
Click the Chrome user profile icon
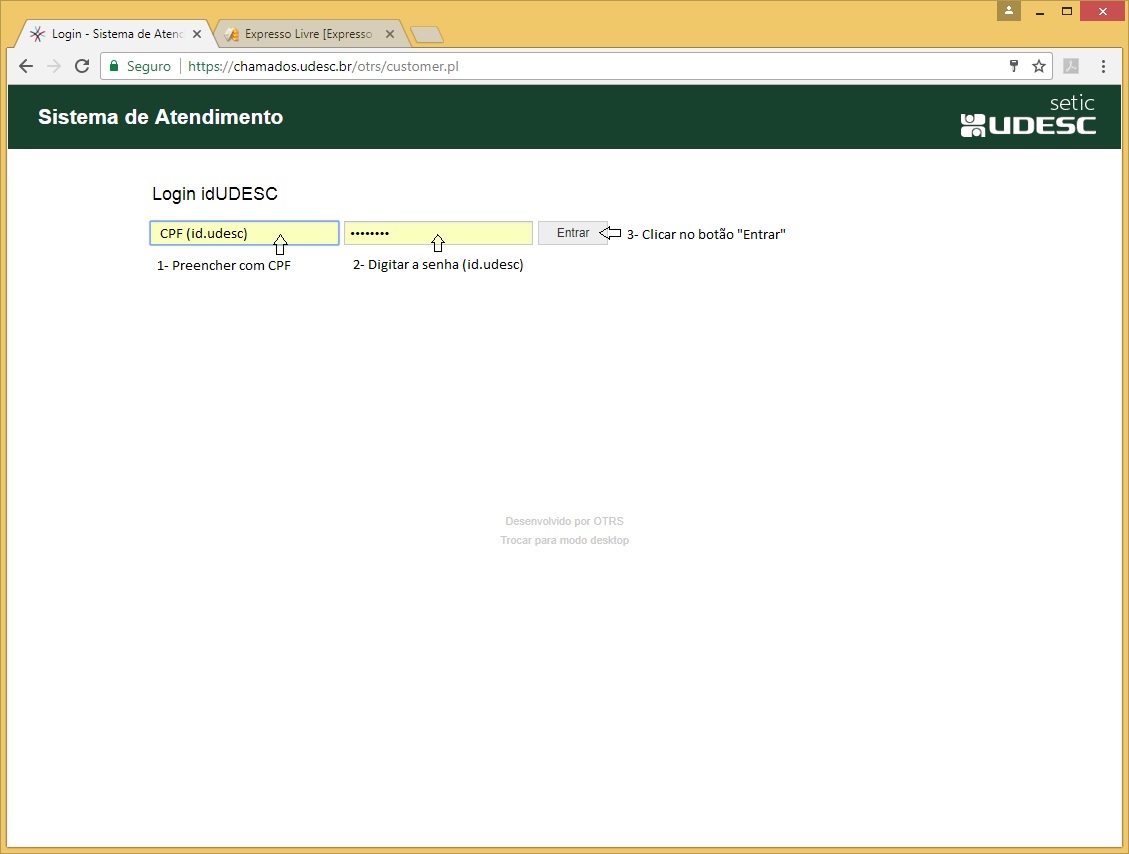pos(1009,11)
